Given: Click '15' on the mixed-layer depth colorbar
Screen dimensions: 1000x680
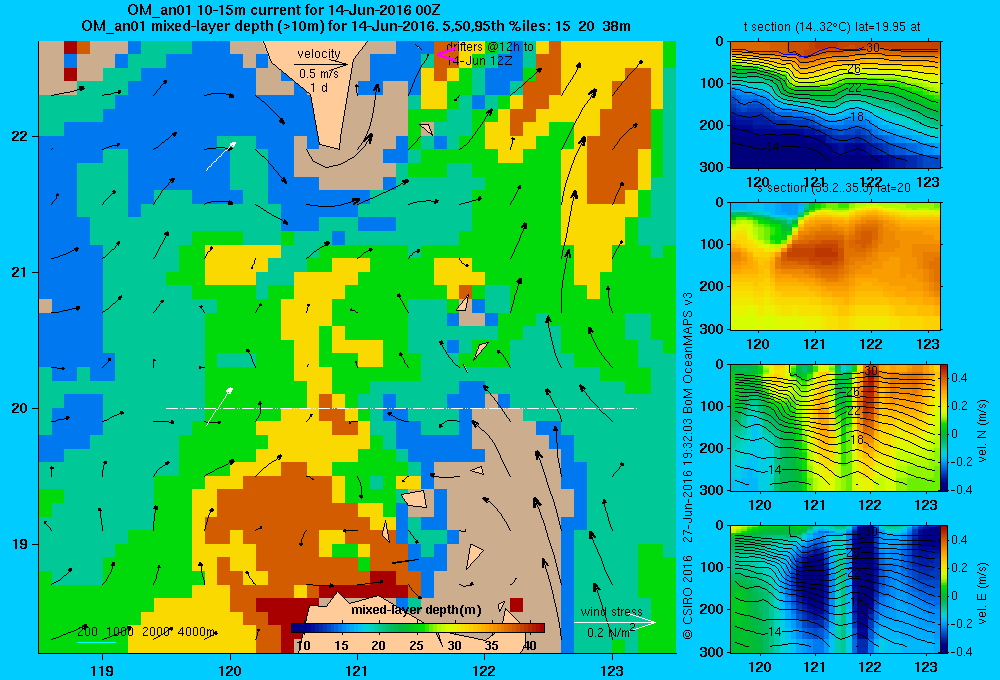Looking at the screenshot, I should [x=341, y=646].
